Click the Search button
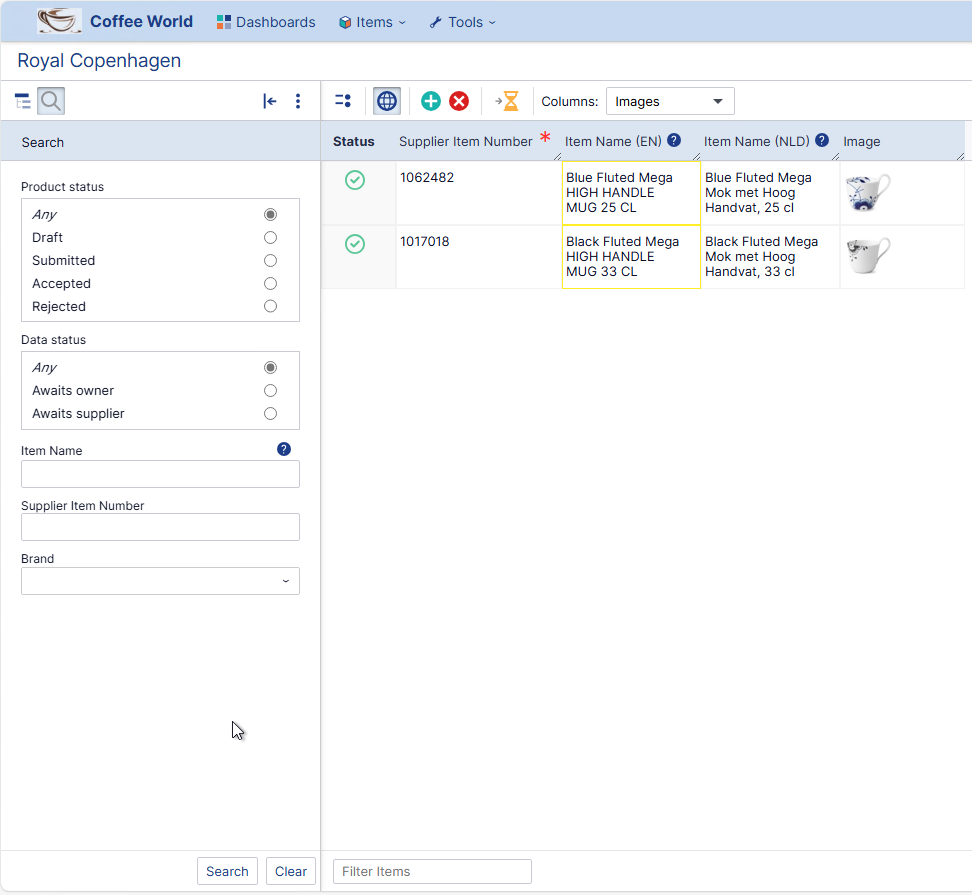This screenshot has width=972, height=895. coord(228,871)
